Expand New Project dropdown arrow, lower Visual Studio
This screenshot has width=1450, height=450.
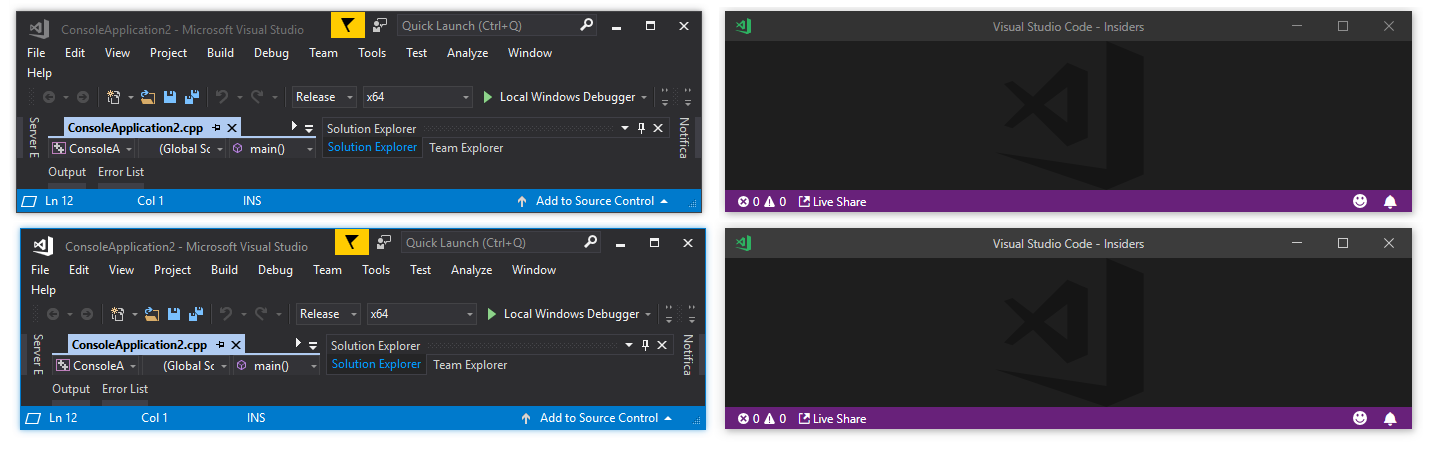(135, 314)
